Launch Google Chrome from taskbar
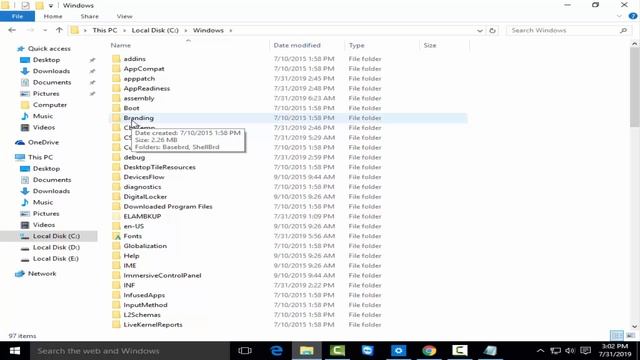 coord(429,351)
